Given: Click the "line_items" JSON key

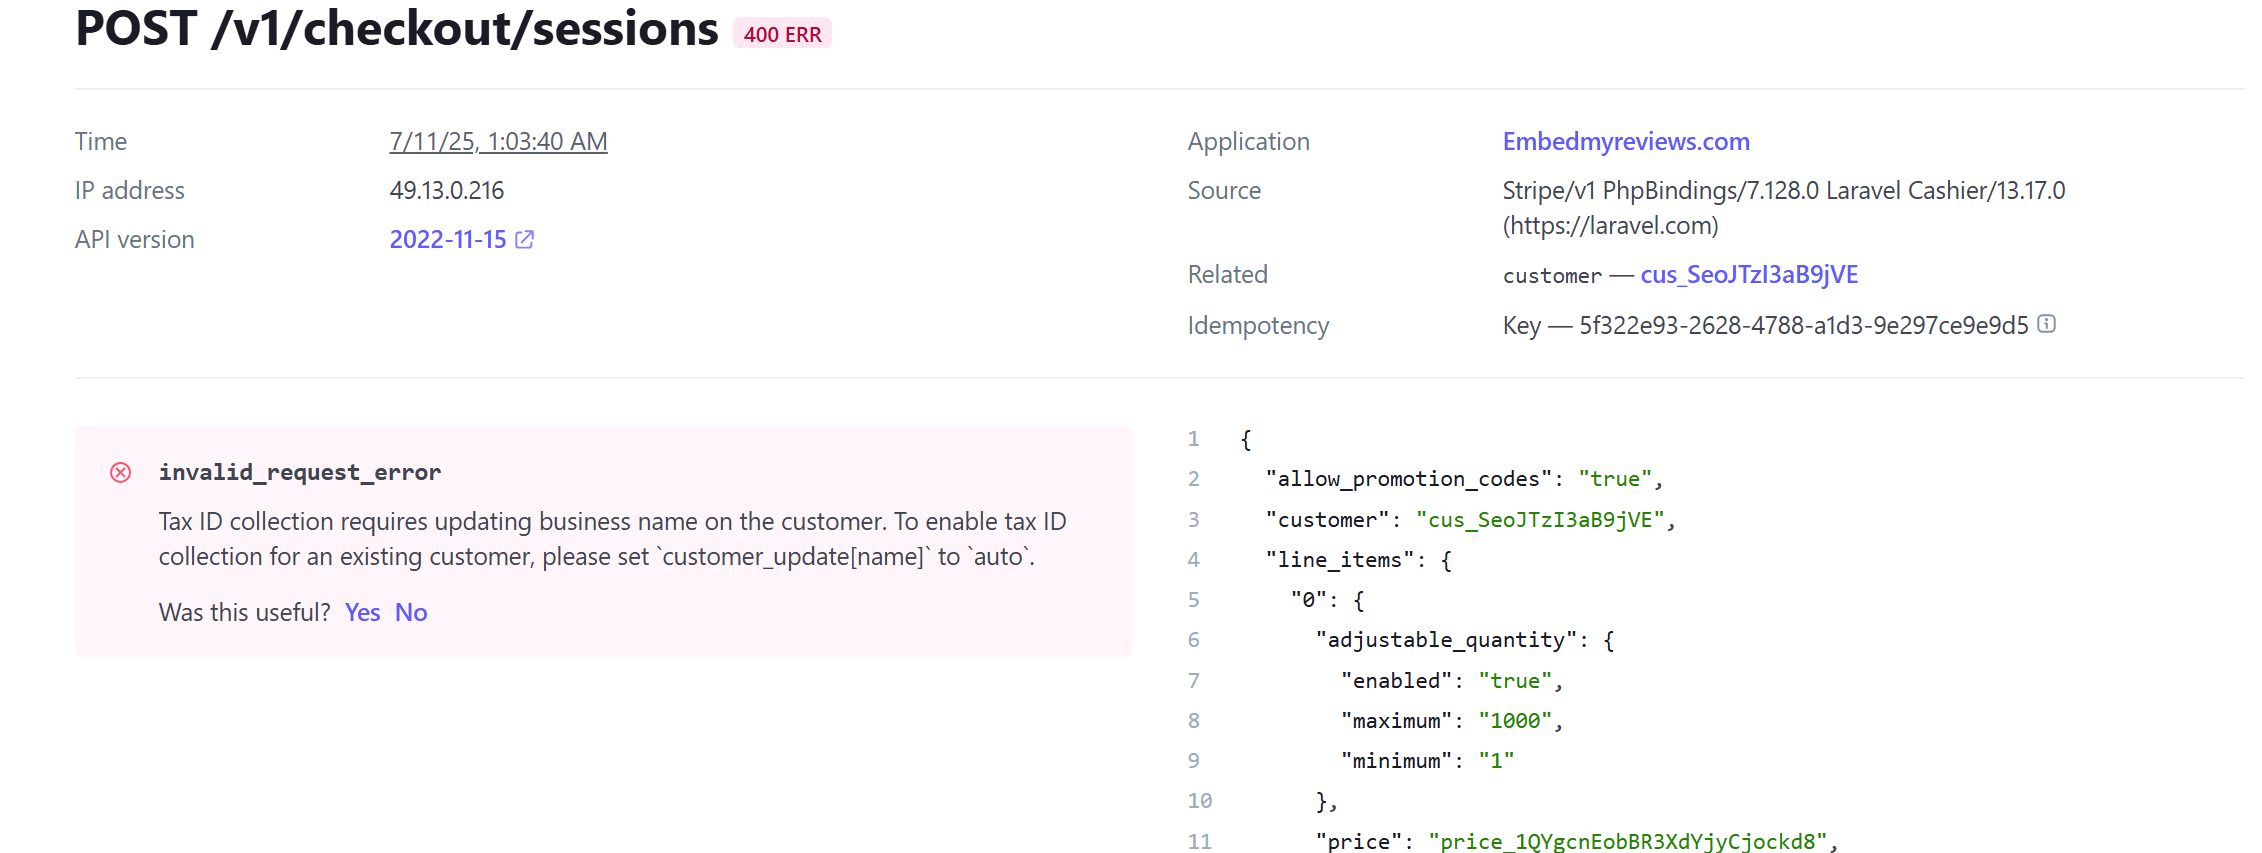Looking at the screenshot, I should (1340, 560).
